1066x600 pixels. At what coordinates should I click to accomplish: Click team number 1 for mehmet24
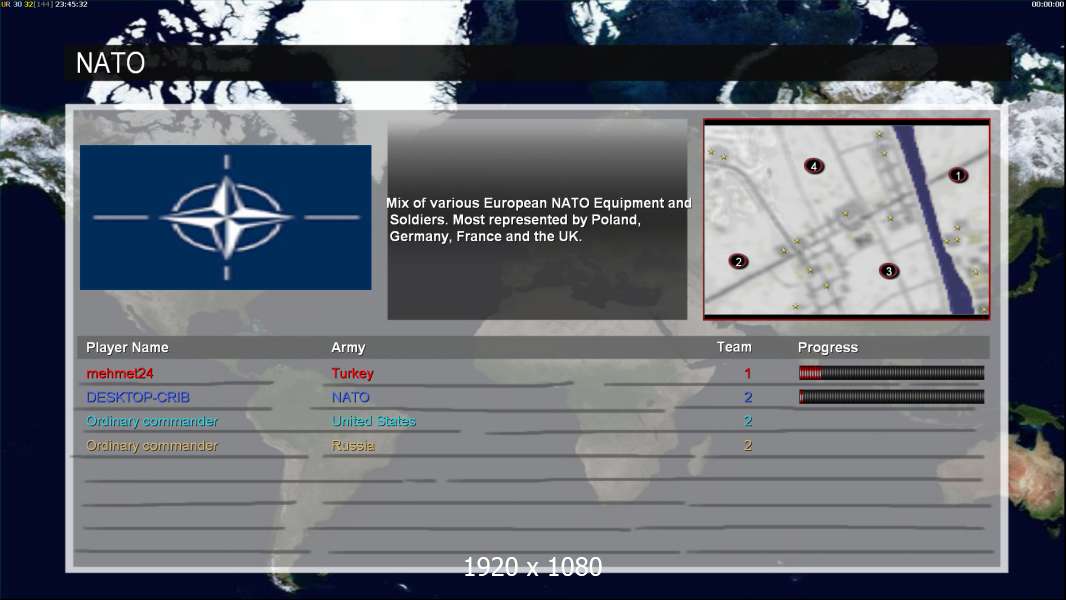[747, 373]
